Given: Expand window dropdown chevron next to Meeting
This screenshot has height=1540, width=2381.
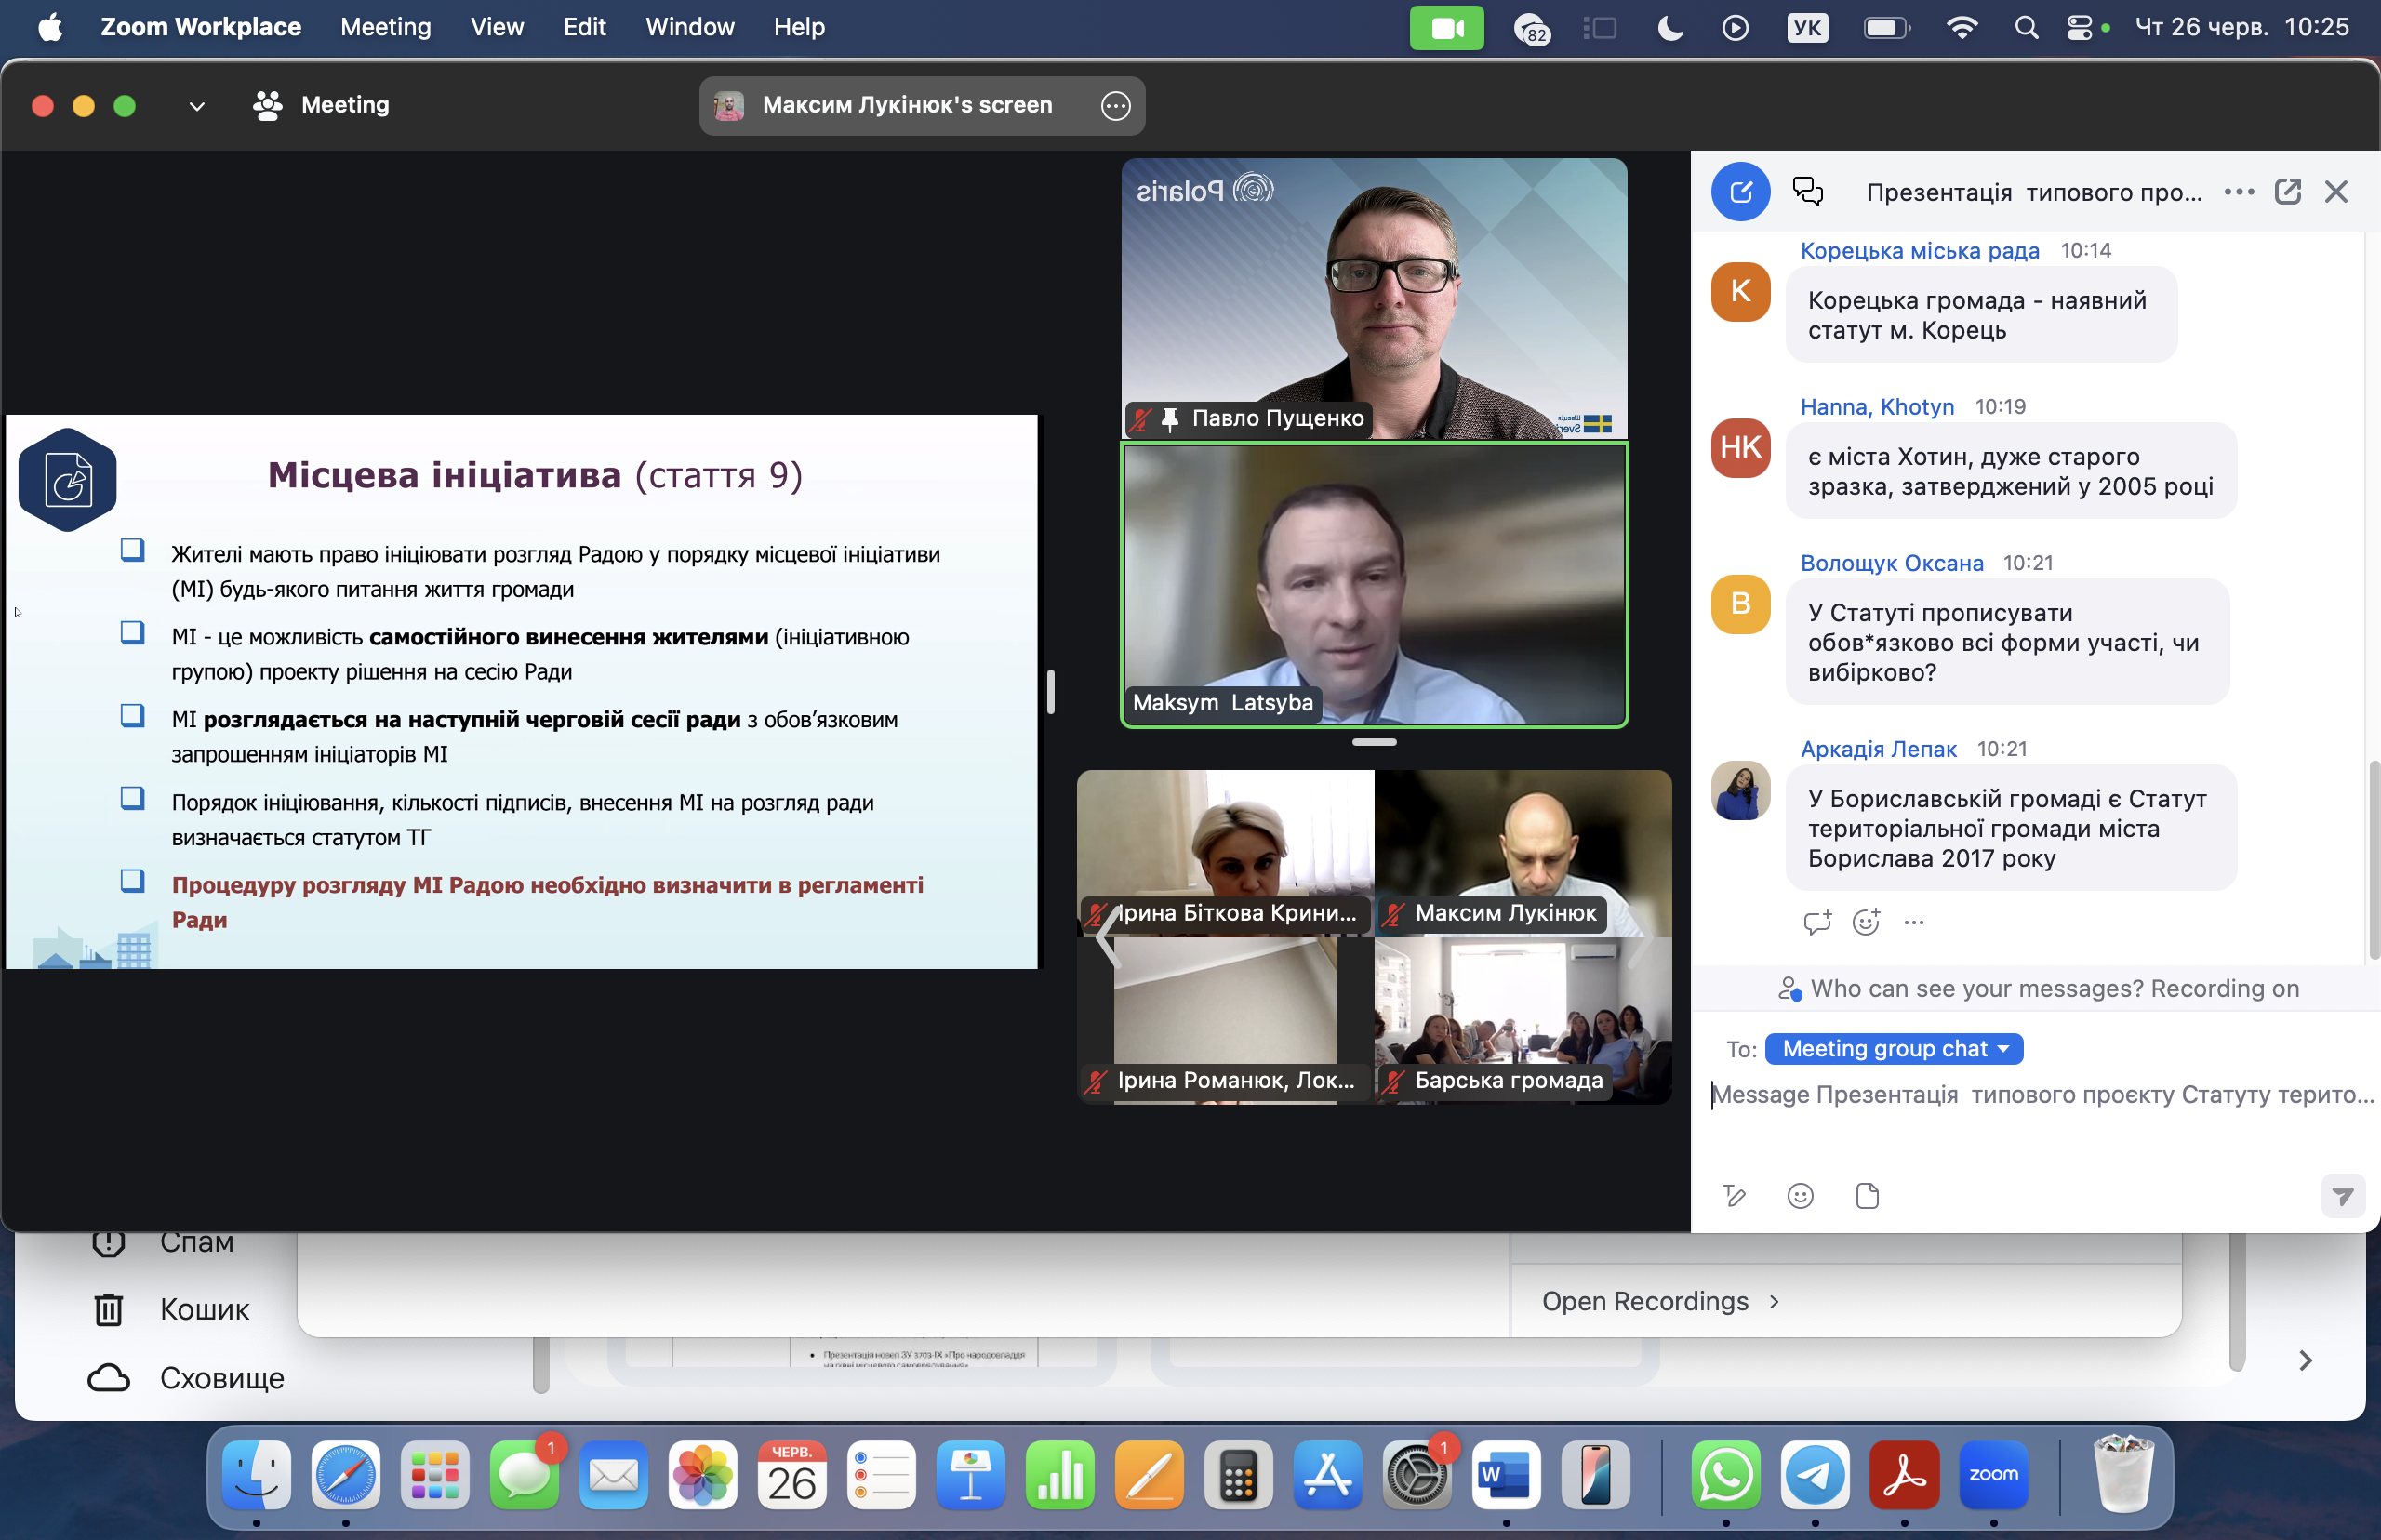Looking at the screenshot, I should coord(196,106).
